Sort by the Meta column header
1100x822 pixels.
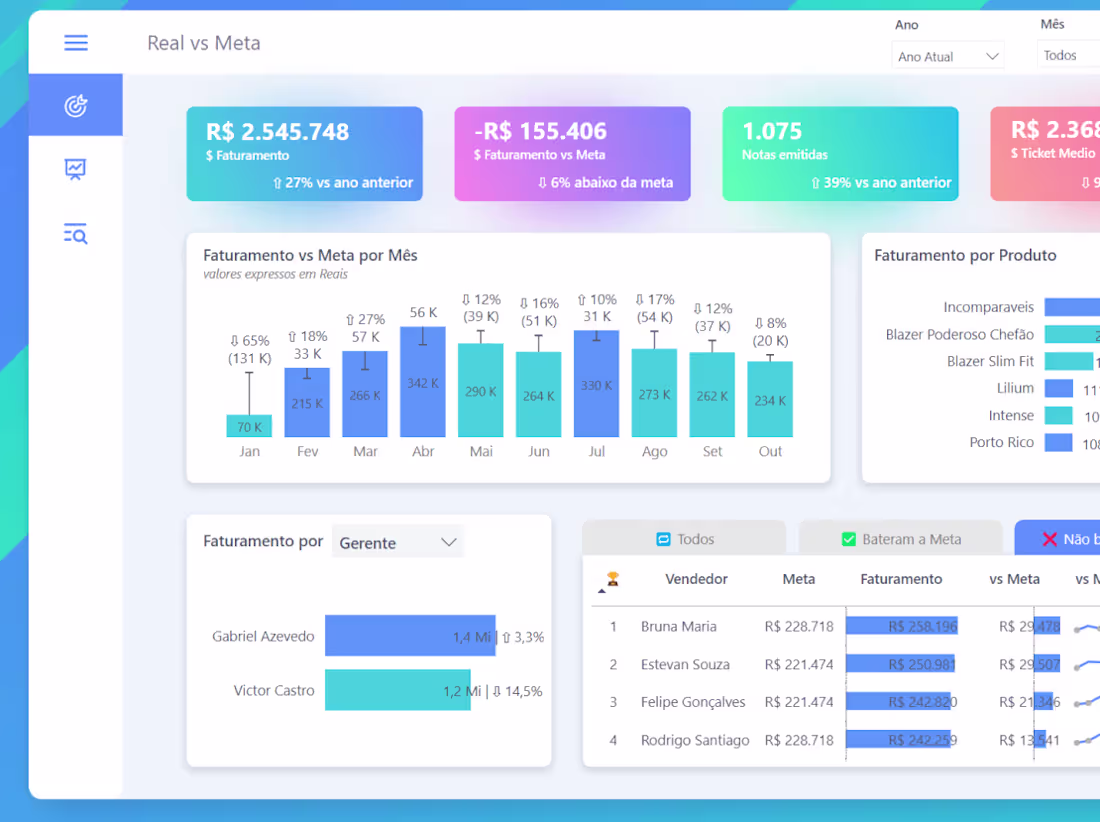tap(799, 579)
